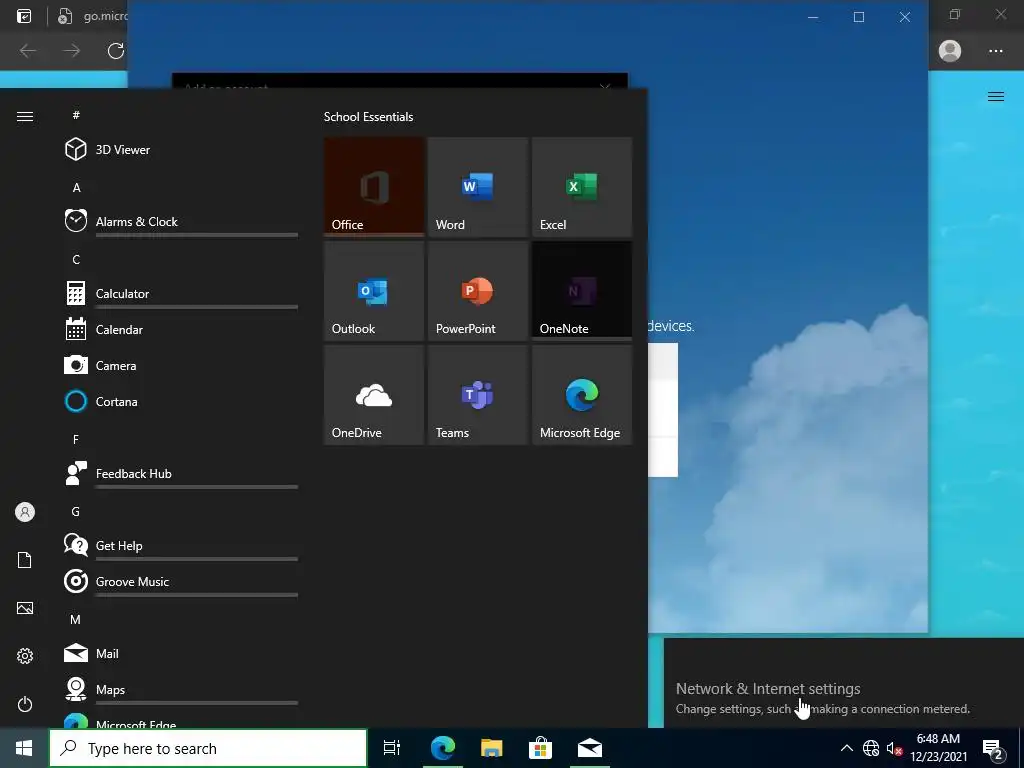
Task: Open Feedback Hub app
Action: point(181,473)
